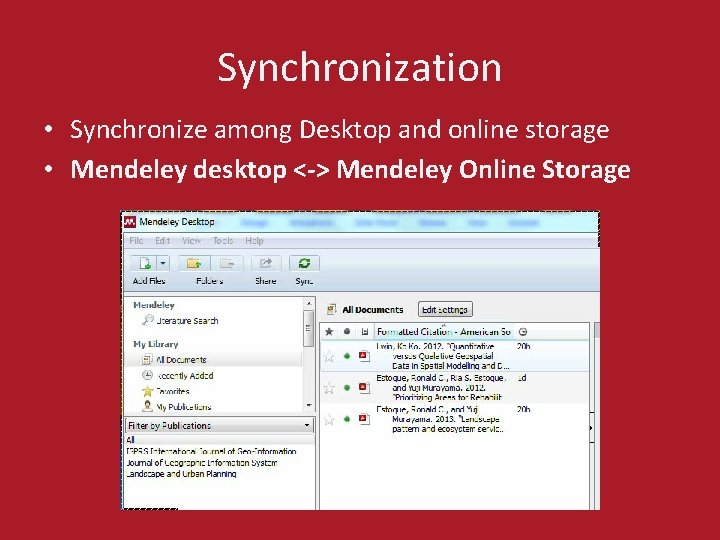
Task: Click the Add Files document icon
Action: [144, 263]
